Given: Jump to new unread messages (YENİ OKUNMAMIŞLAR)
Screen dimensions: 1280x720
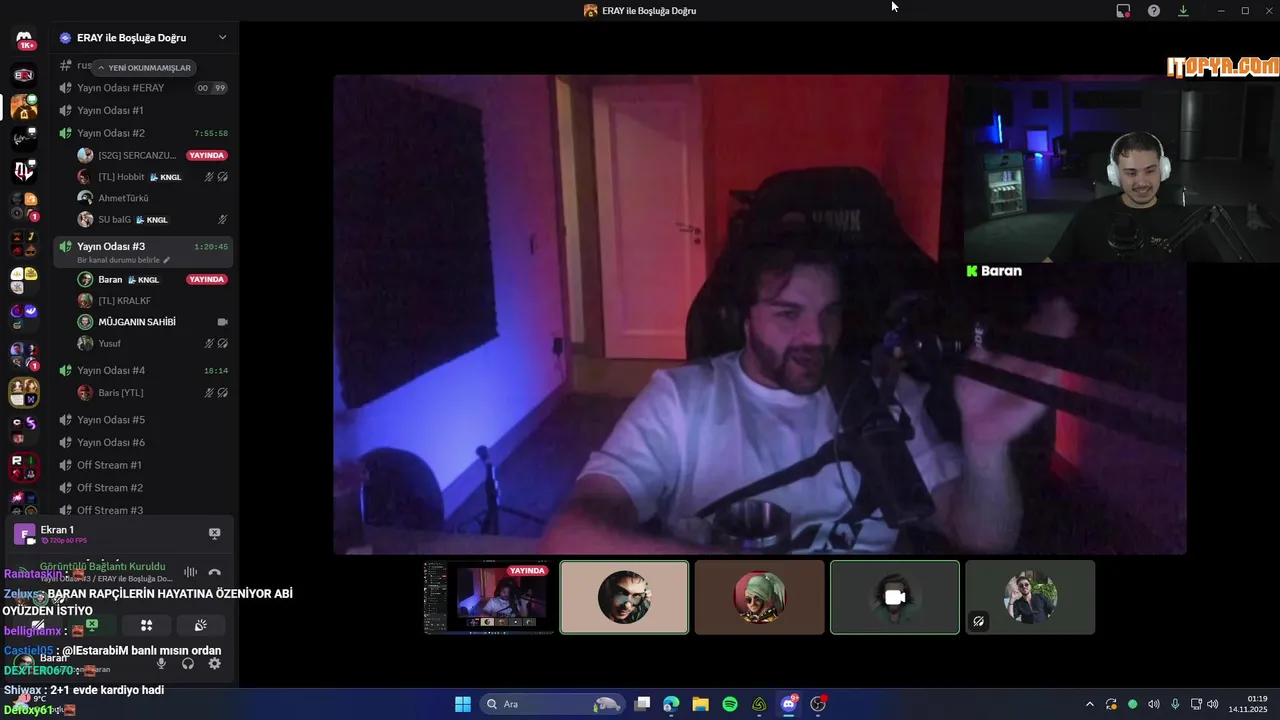Looking at the screenshot, I should 144,68.
